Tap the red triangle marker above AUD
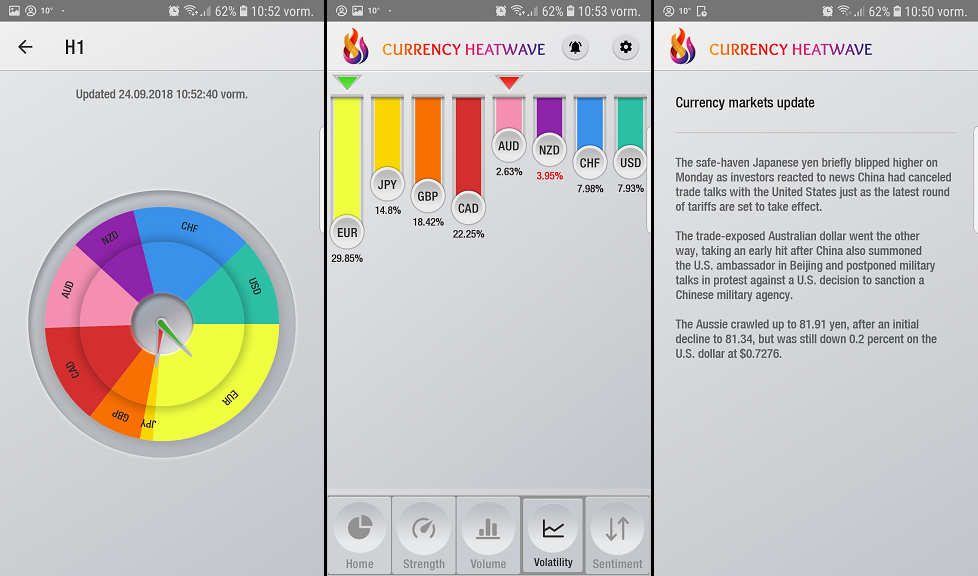The image size is (978, 576). point(509,82)
